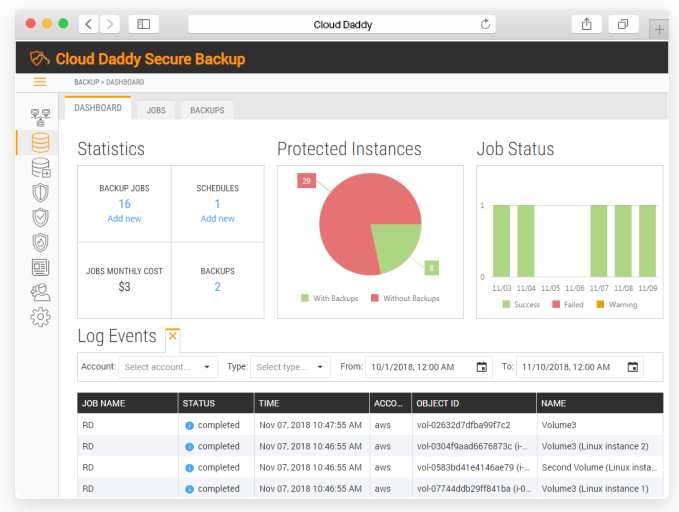Image resolution: width=679 pixels, height=512 pixels.
Task: Click the 29 label on pie chart
Action: [x=306, y=181]
